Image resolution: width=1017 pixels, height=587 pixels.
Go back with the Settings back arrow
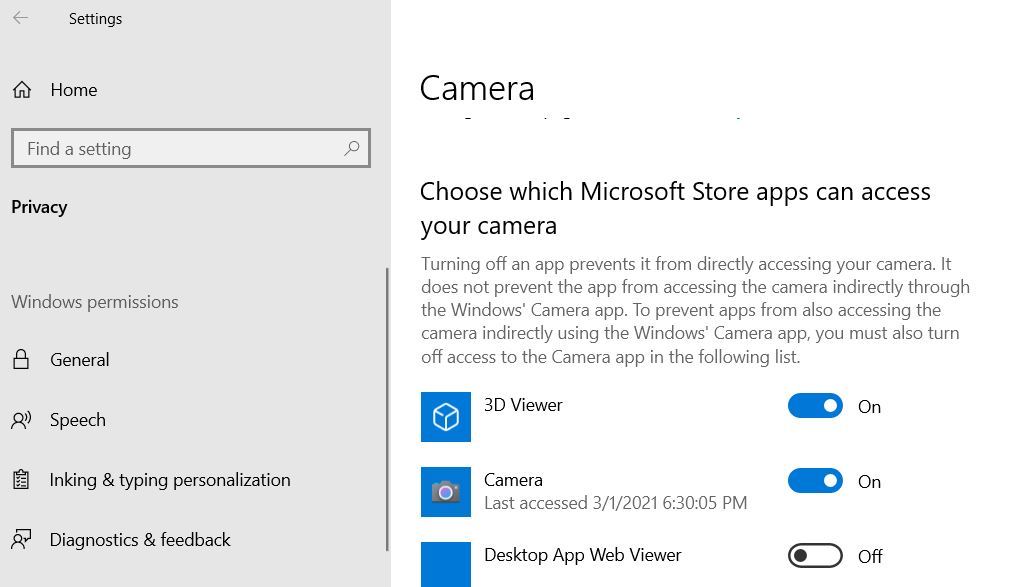click(21, 18)
